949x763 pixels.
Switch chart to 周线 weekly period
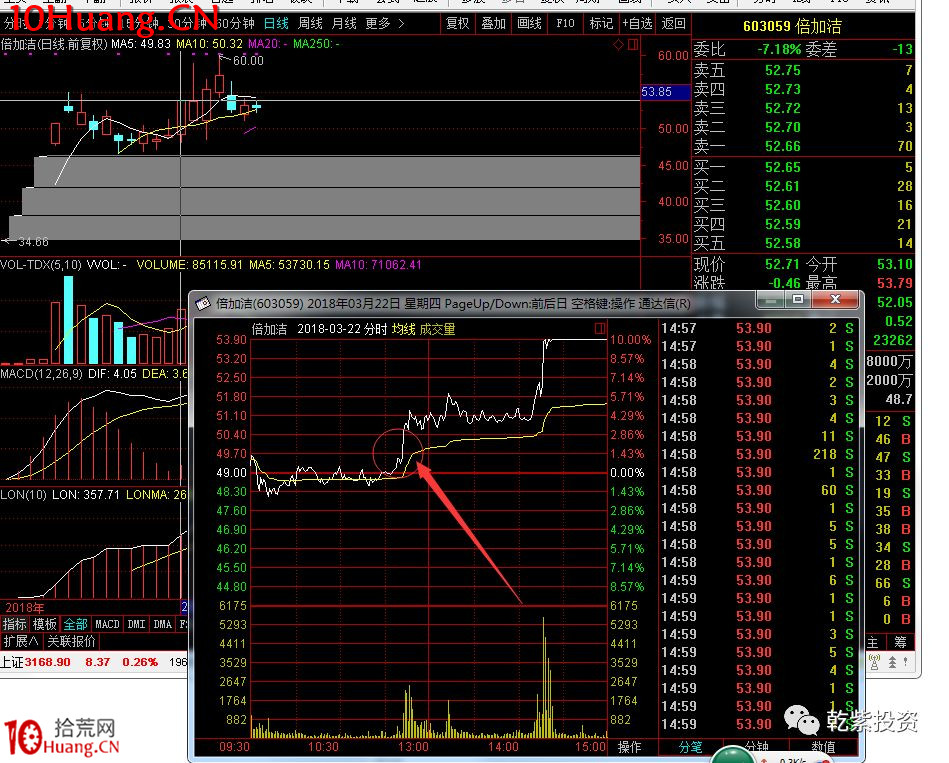click(310, 24)
